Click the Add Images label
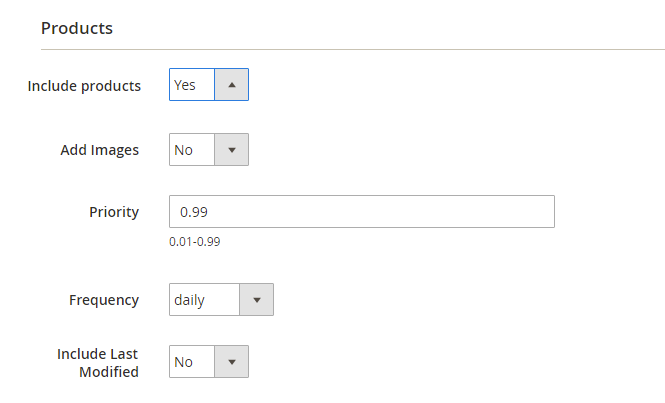The image size is (665, 403). pyautogui.click(x=100, y=150)
